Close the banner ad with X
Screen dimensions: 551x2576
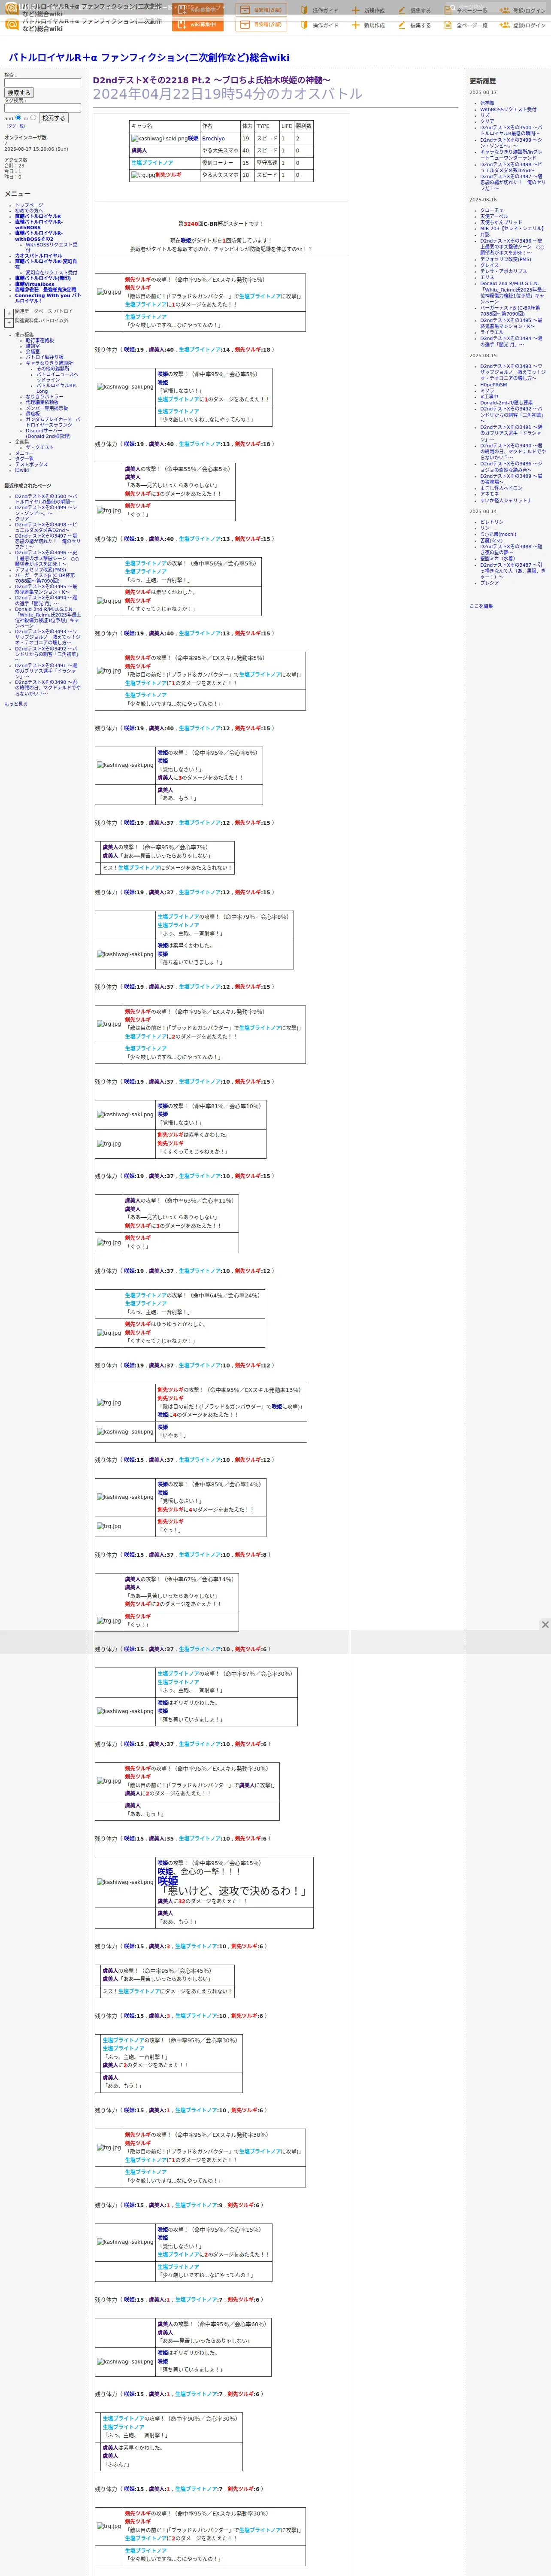point(545,1625)
